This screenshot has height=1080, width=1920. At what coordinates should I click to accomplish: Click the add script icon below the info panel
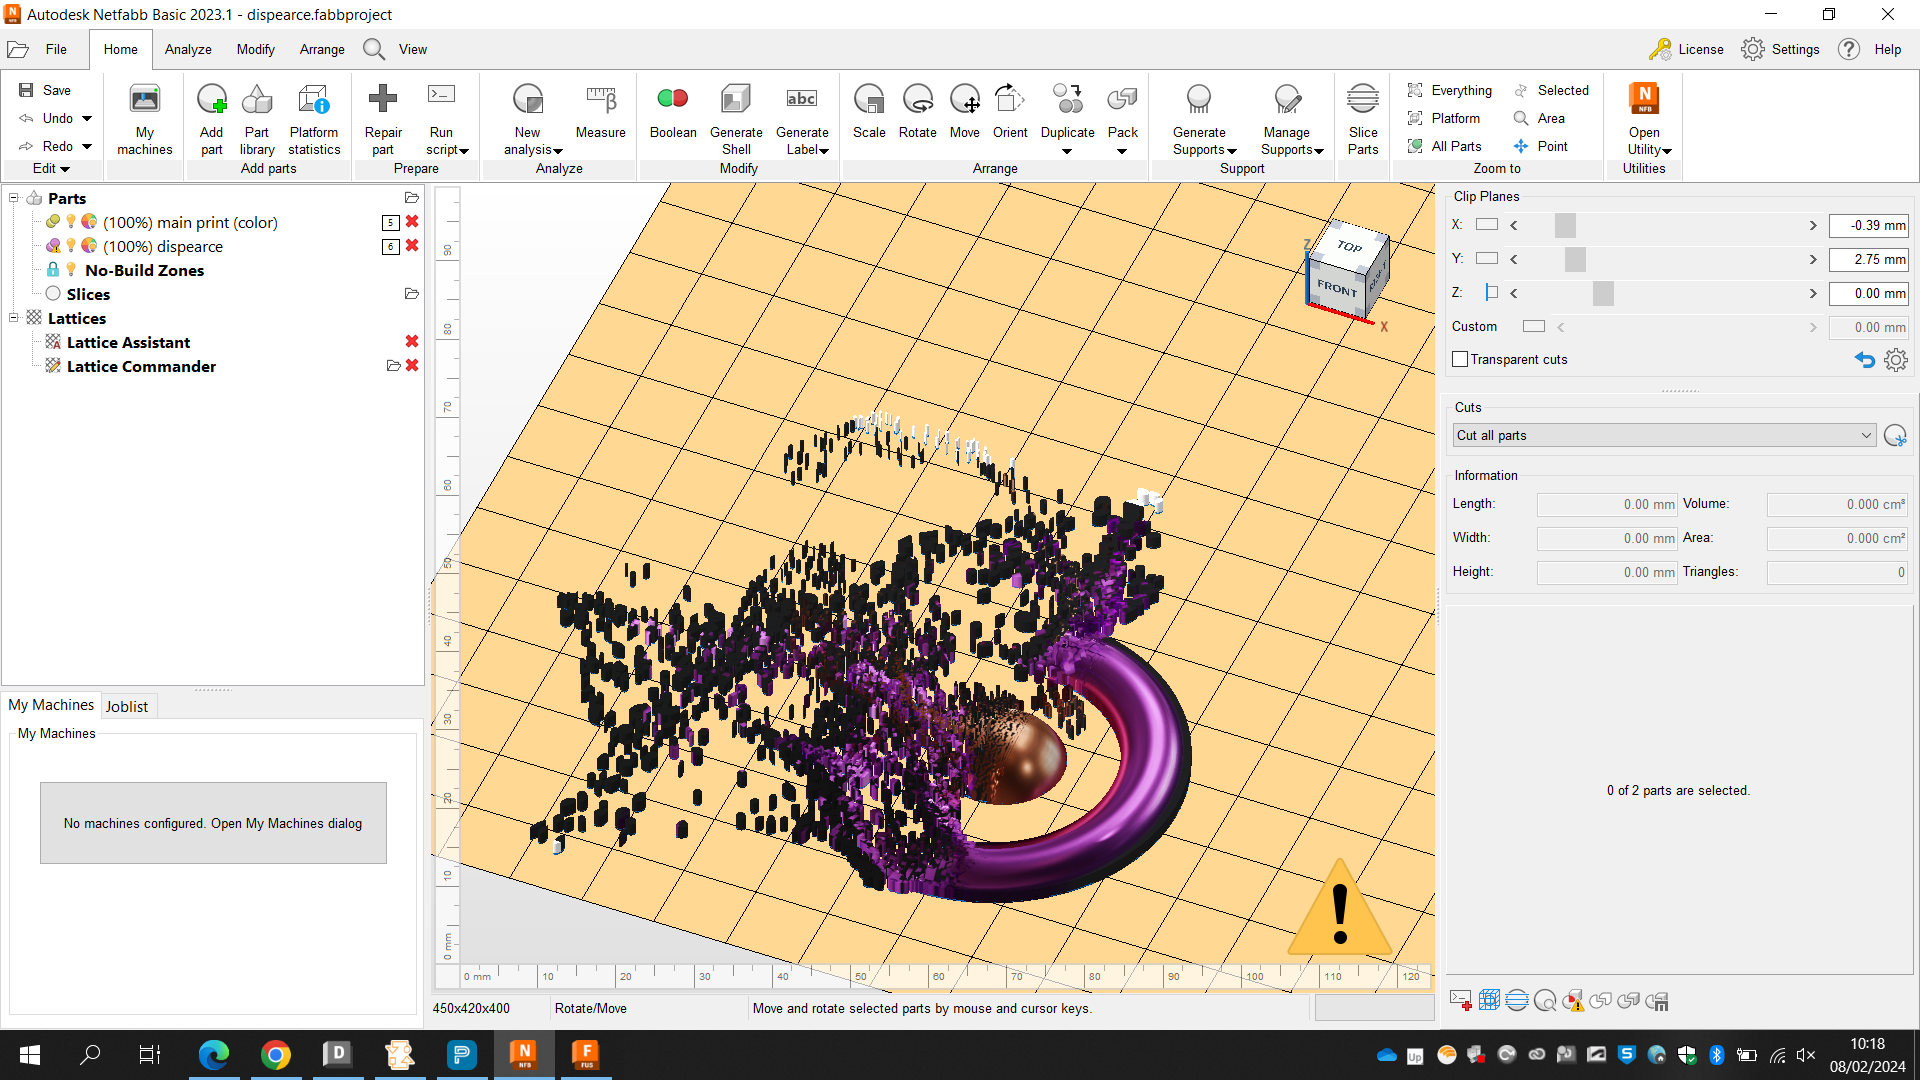coord(1460,1001)
